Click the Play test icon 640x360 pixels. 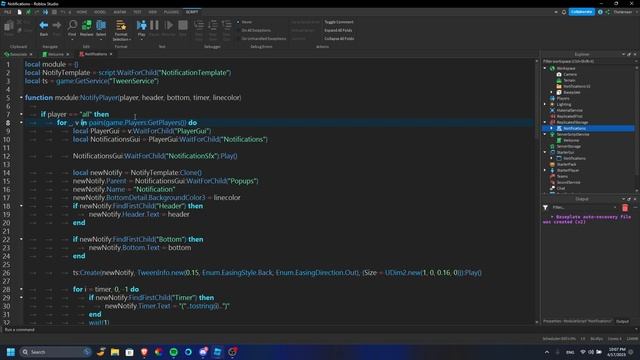(x=142, y=25)
